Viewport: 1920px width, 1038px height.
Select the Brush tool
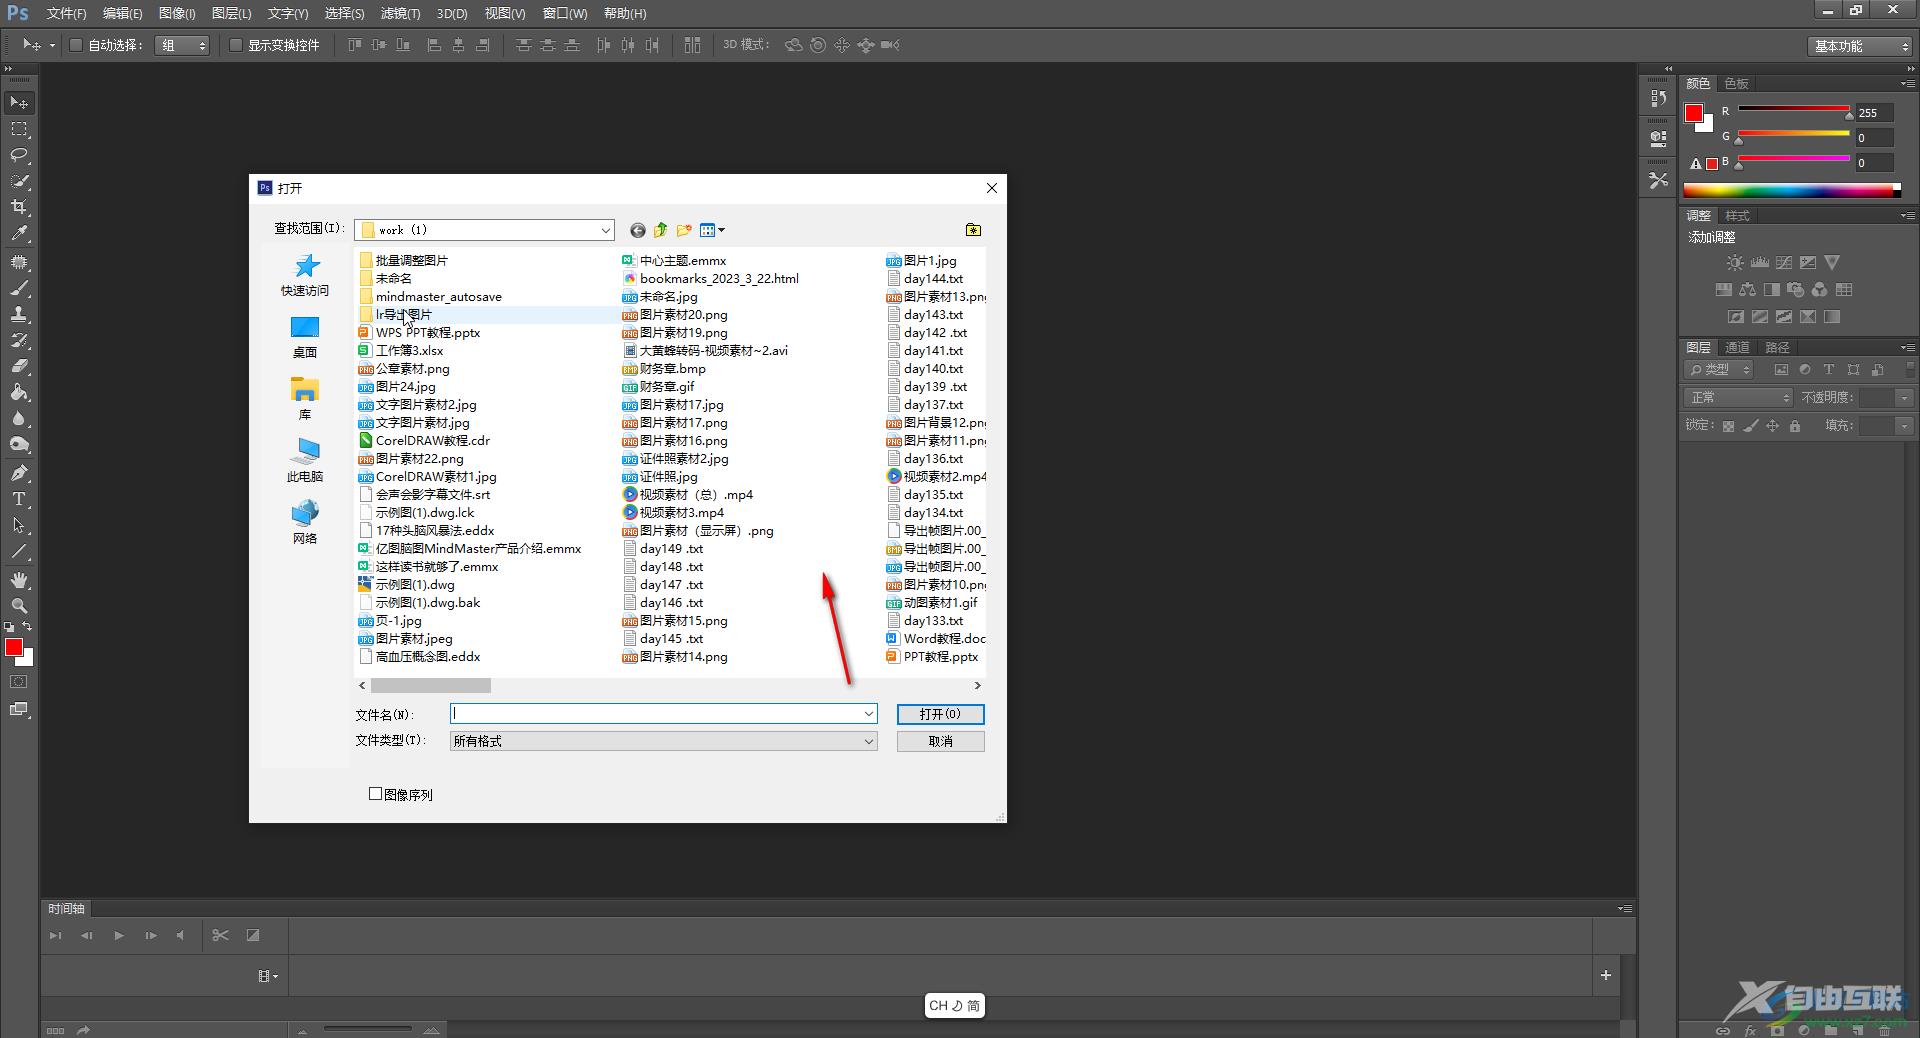click(x=19, y=288)
